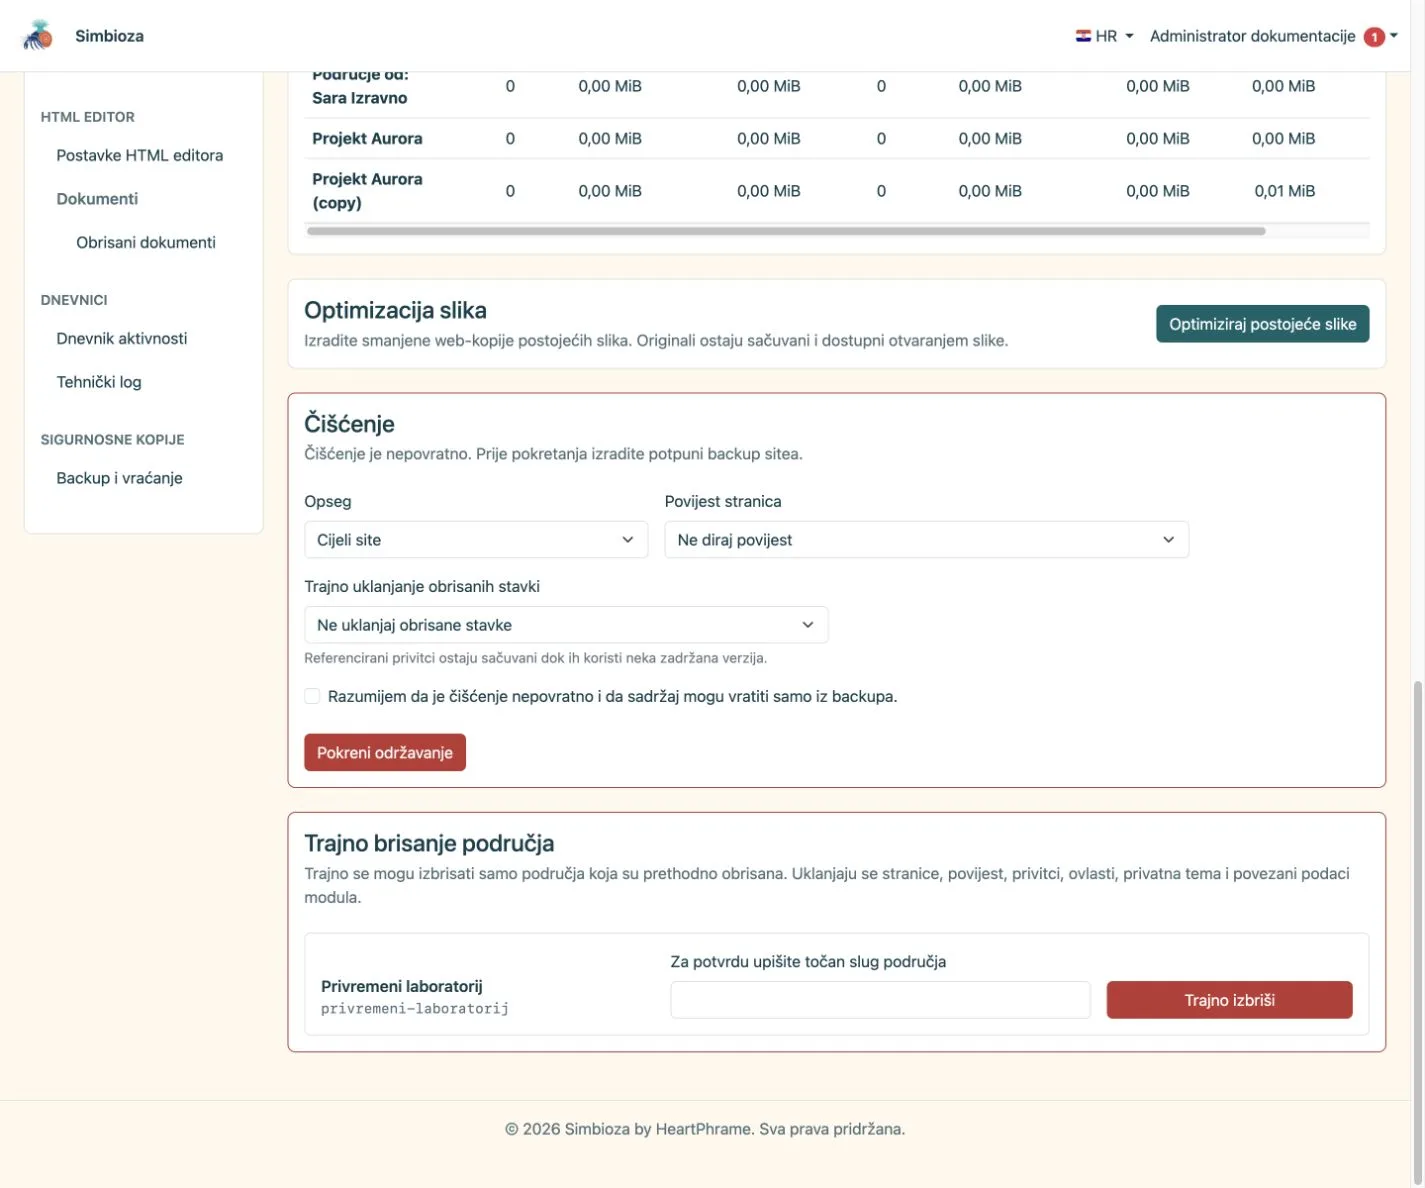Click the Simbioza brand name link

(110, 36)
